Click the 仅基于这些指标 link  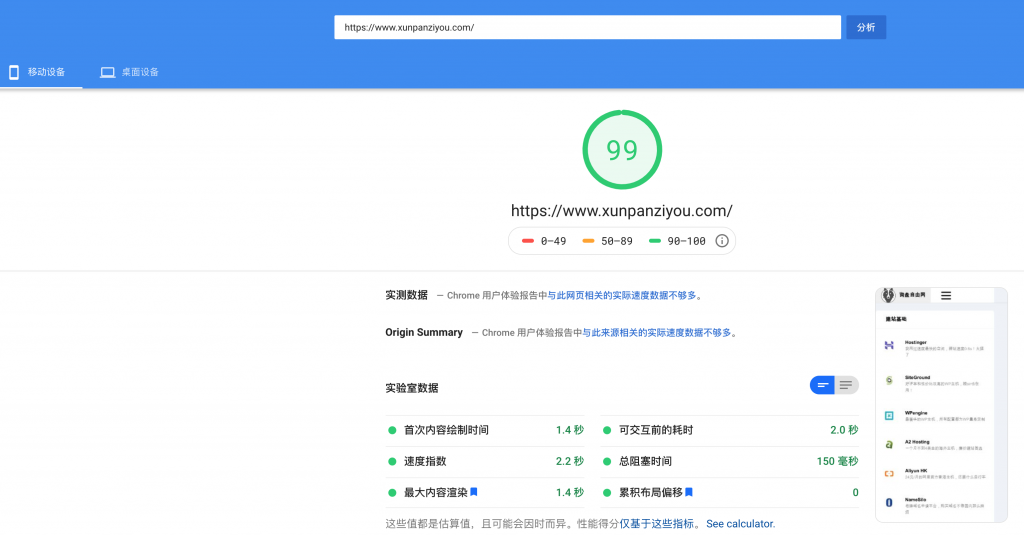point(660,523)
